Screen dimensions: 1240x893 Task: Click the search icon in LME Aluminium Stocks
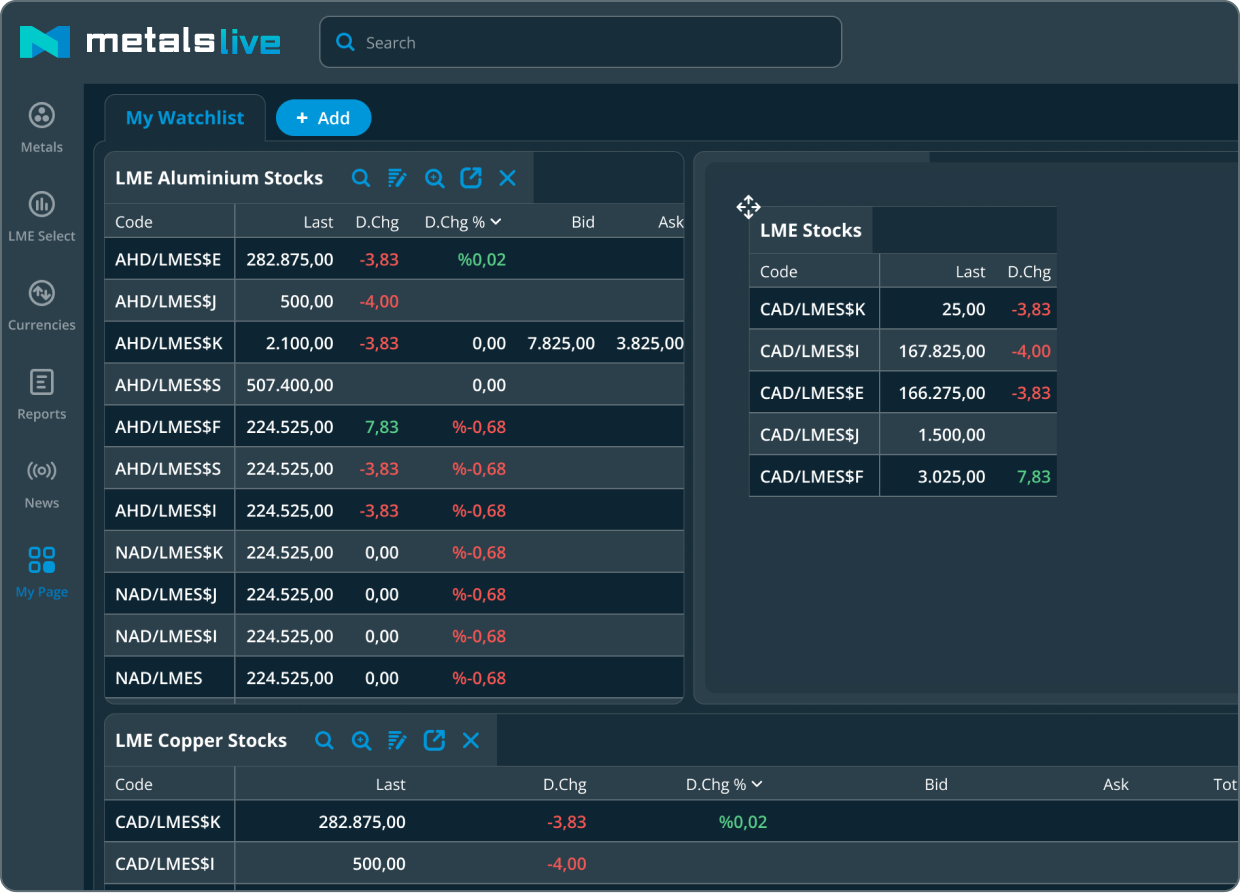pos(361,178)
